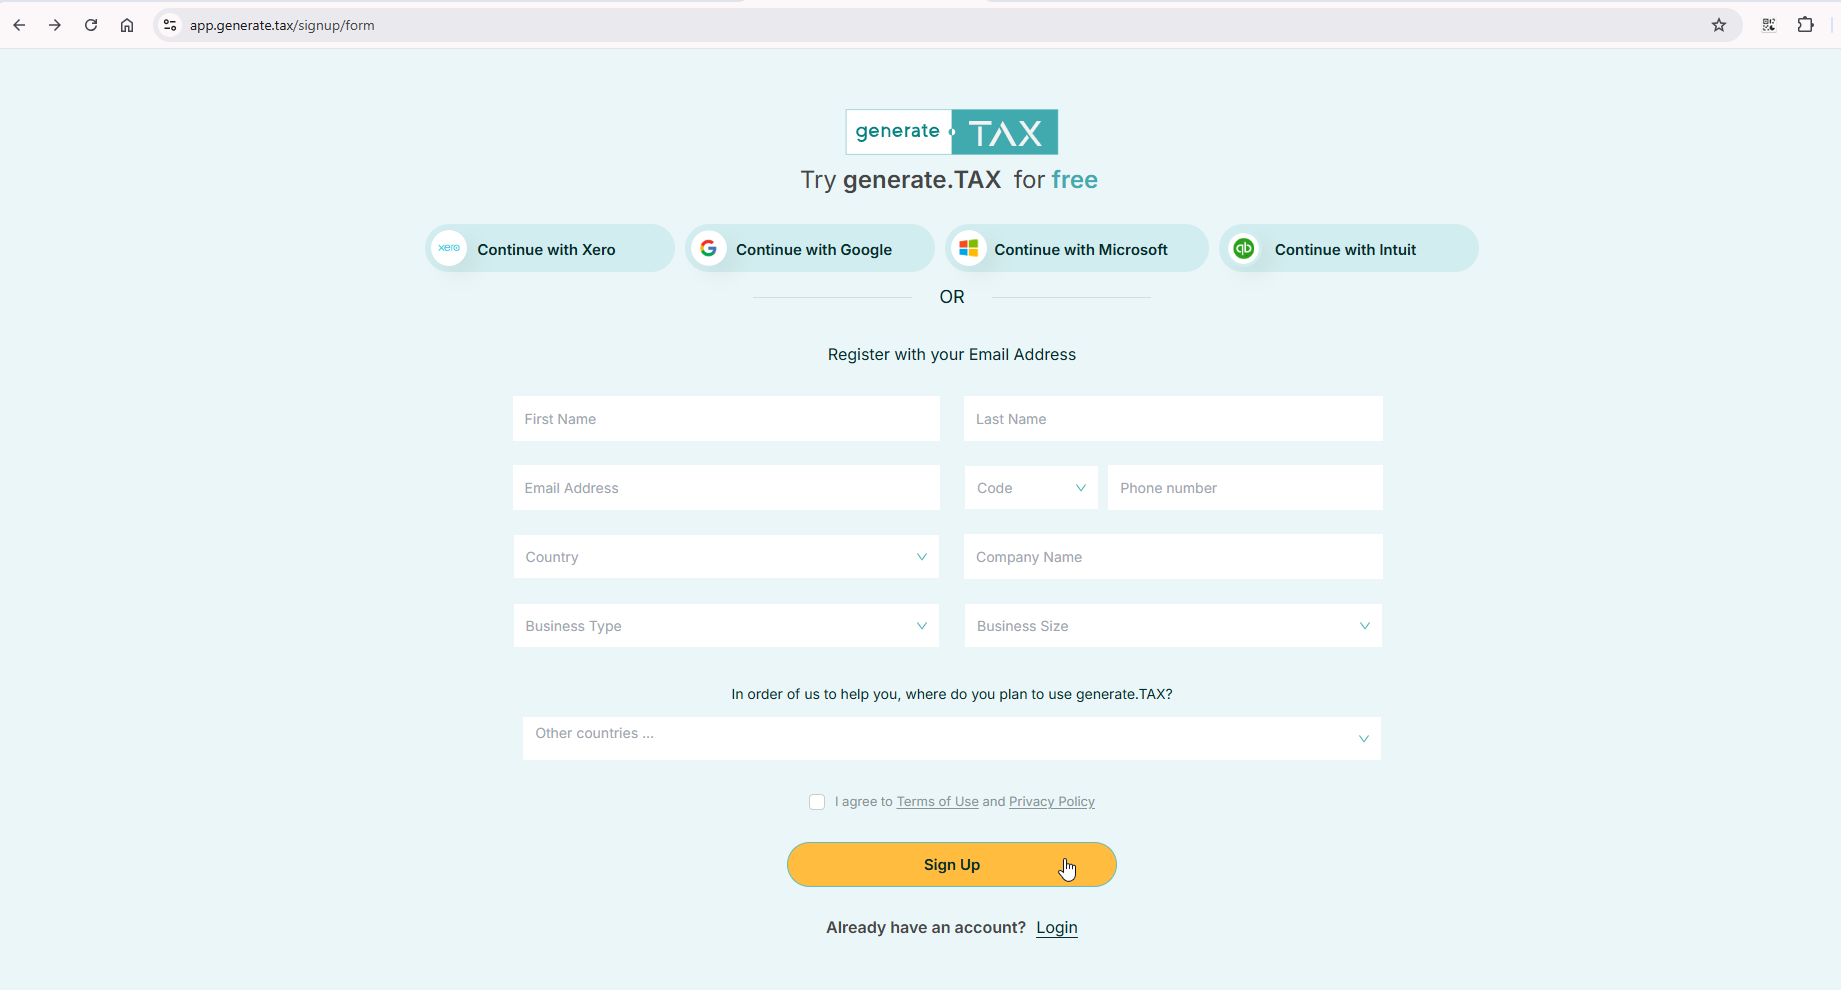Open the phone Code dropdown
The image size is (1841, 990).
point(1030,488)
